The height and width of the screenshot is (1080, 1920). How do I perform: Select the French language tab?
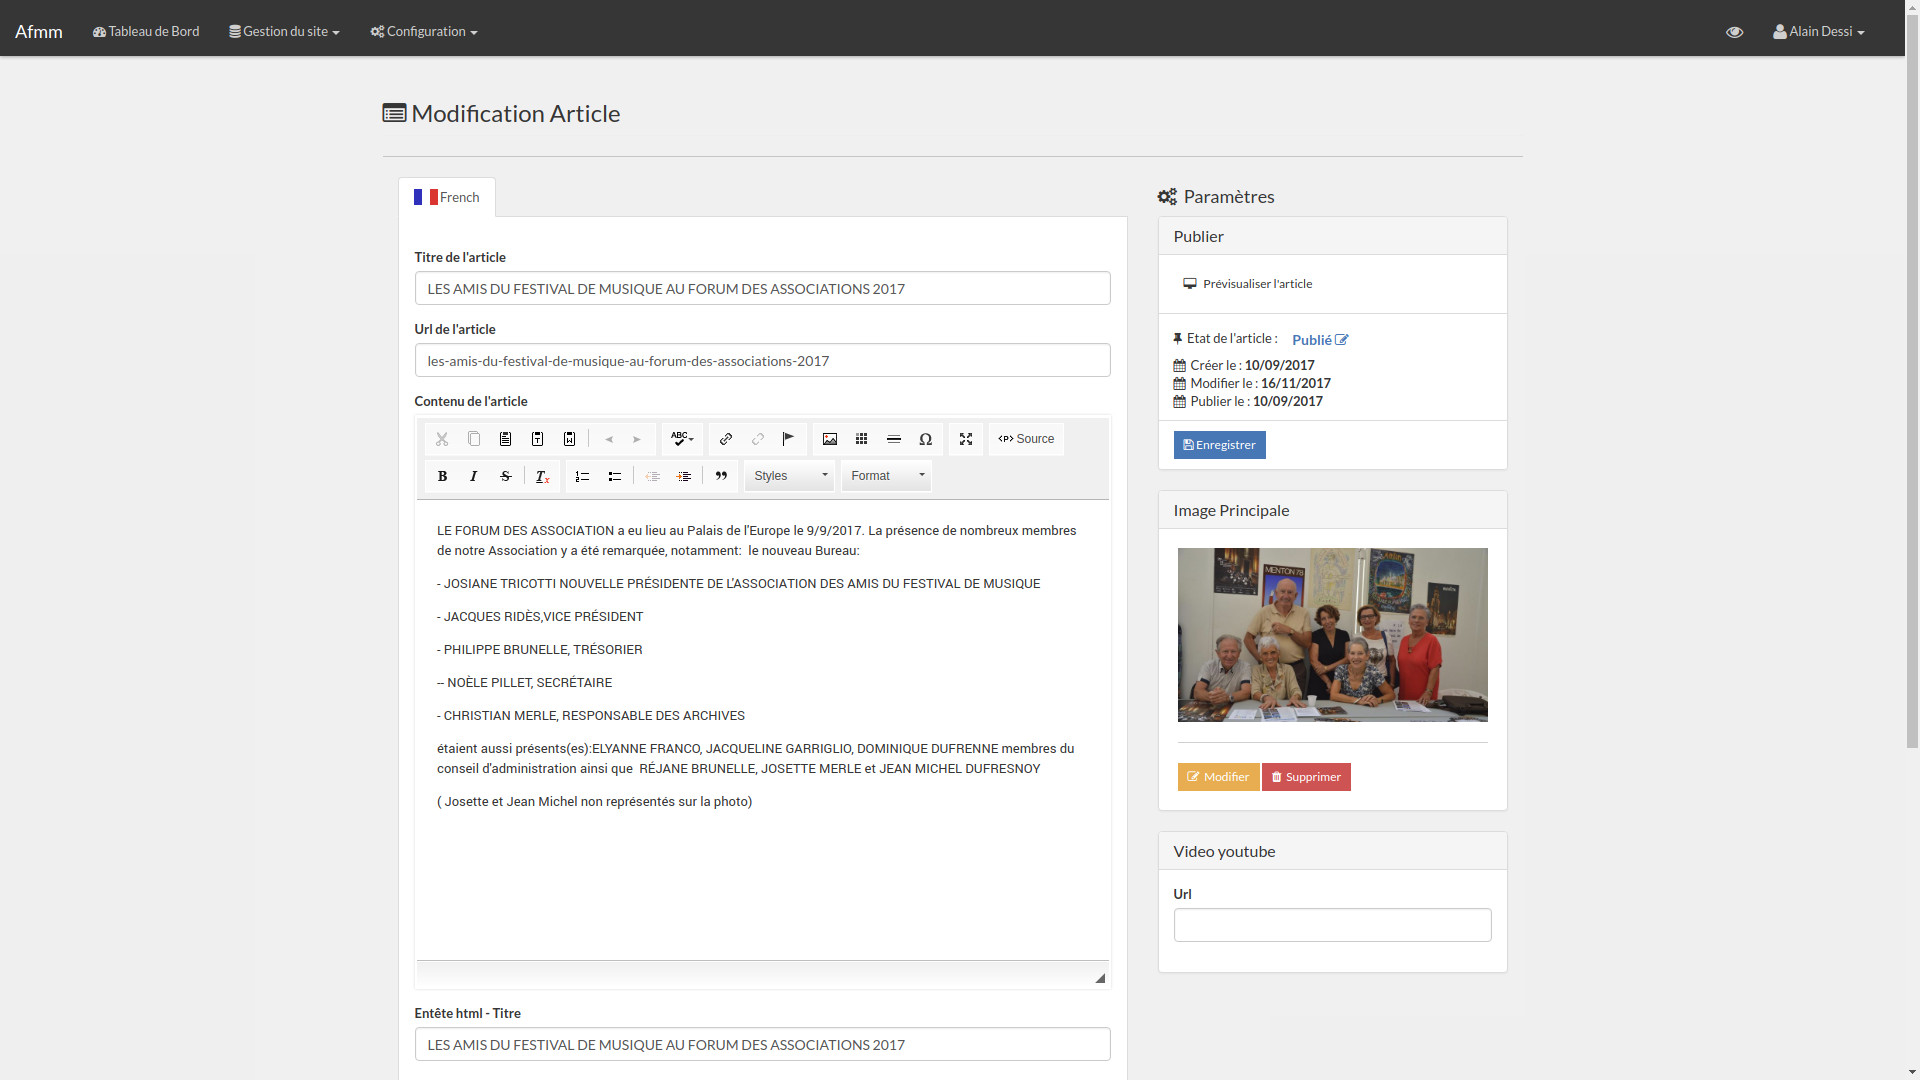pyautogui.click(x=447, y=197)
